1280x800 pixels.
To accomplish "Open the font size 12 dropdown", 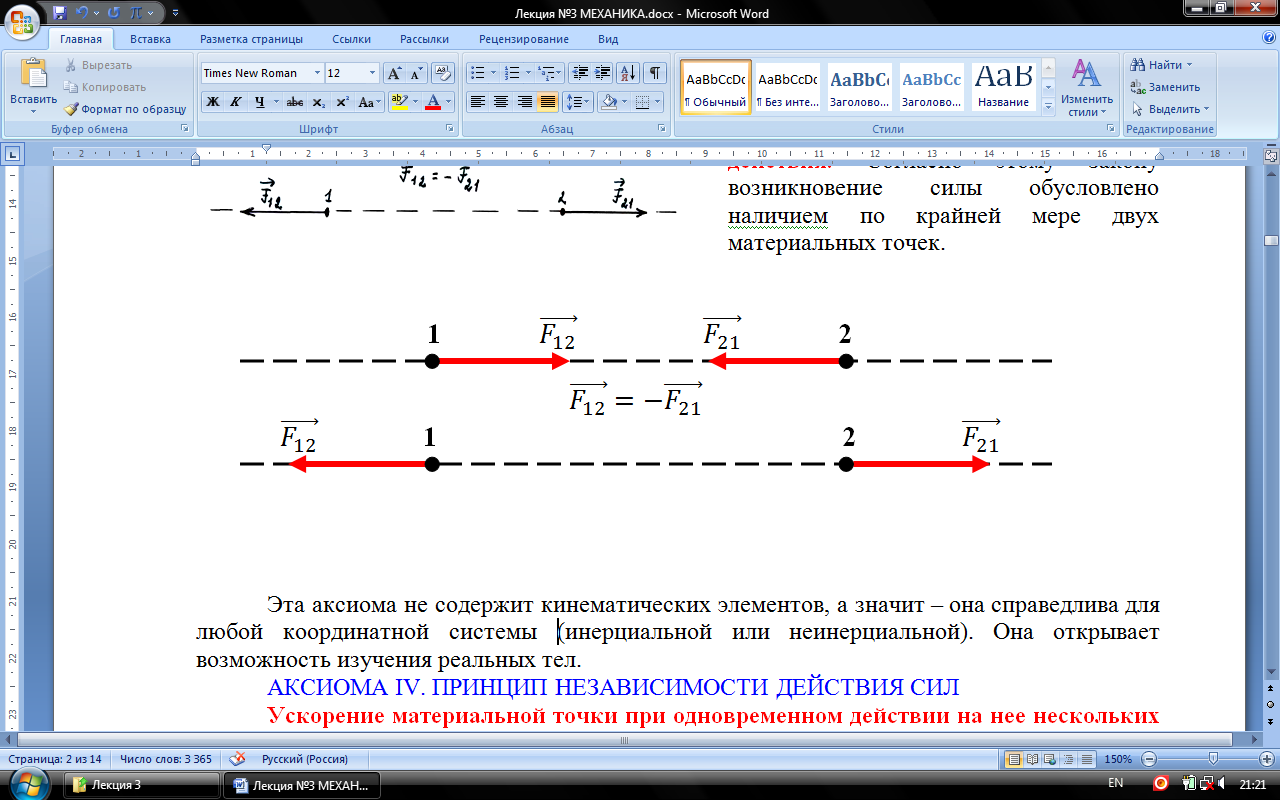I will coord(373,73).
